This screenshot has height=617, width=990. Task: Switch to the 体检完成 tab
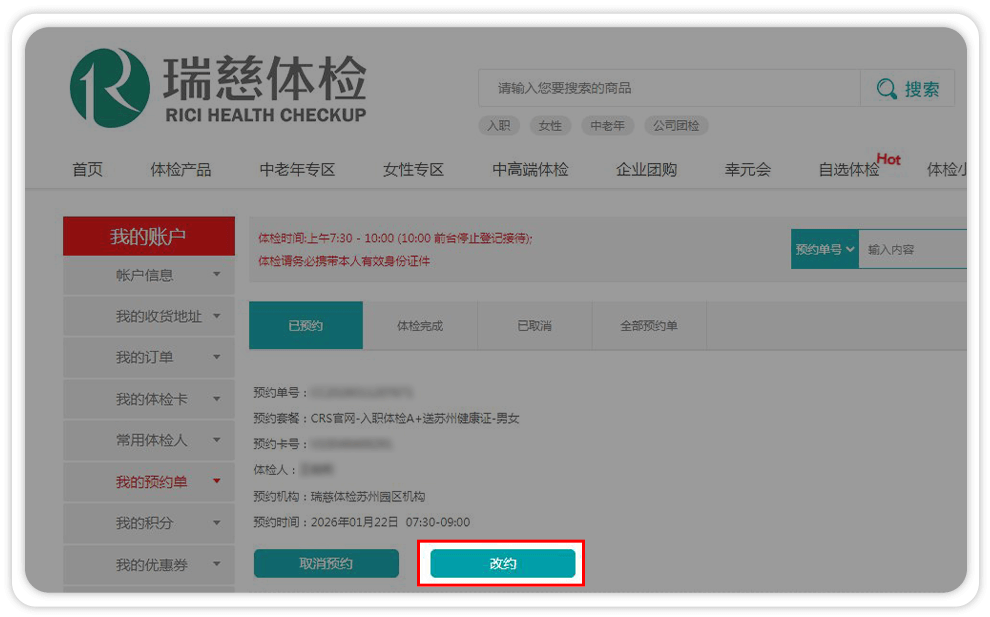click(x=420, y=326)
